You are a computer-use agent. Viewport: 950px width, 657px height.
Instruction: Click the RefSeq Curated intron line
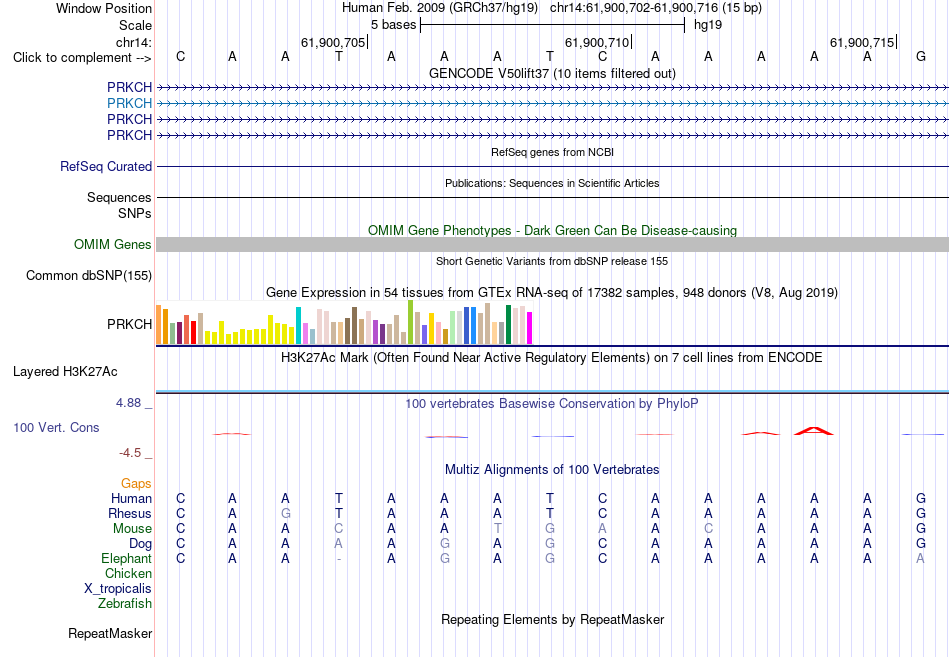552,166
